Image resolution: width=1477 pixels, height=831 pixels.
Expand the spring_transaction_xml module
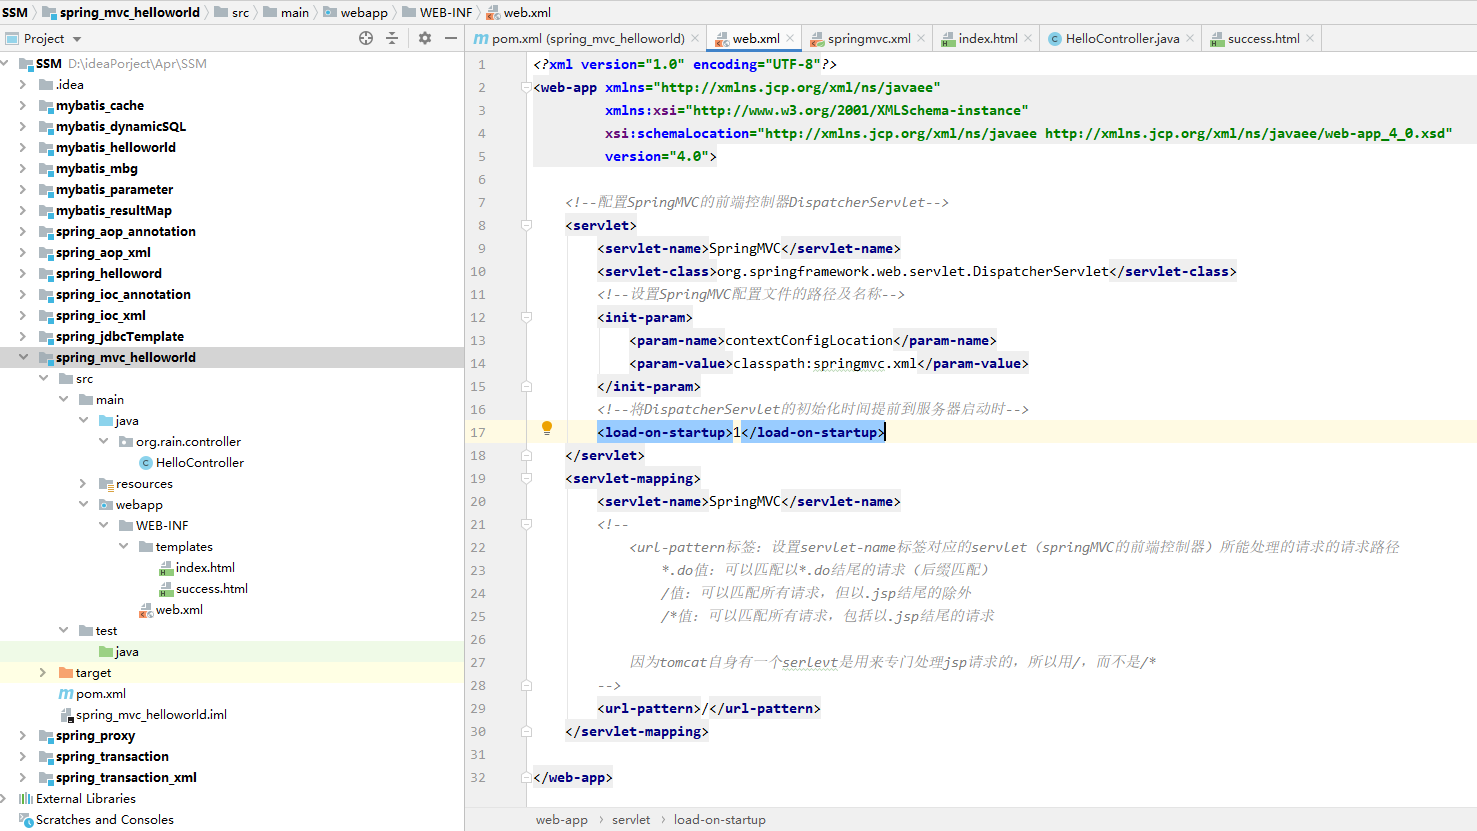pyautogui.click(x=23, y=778)
